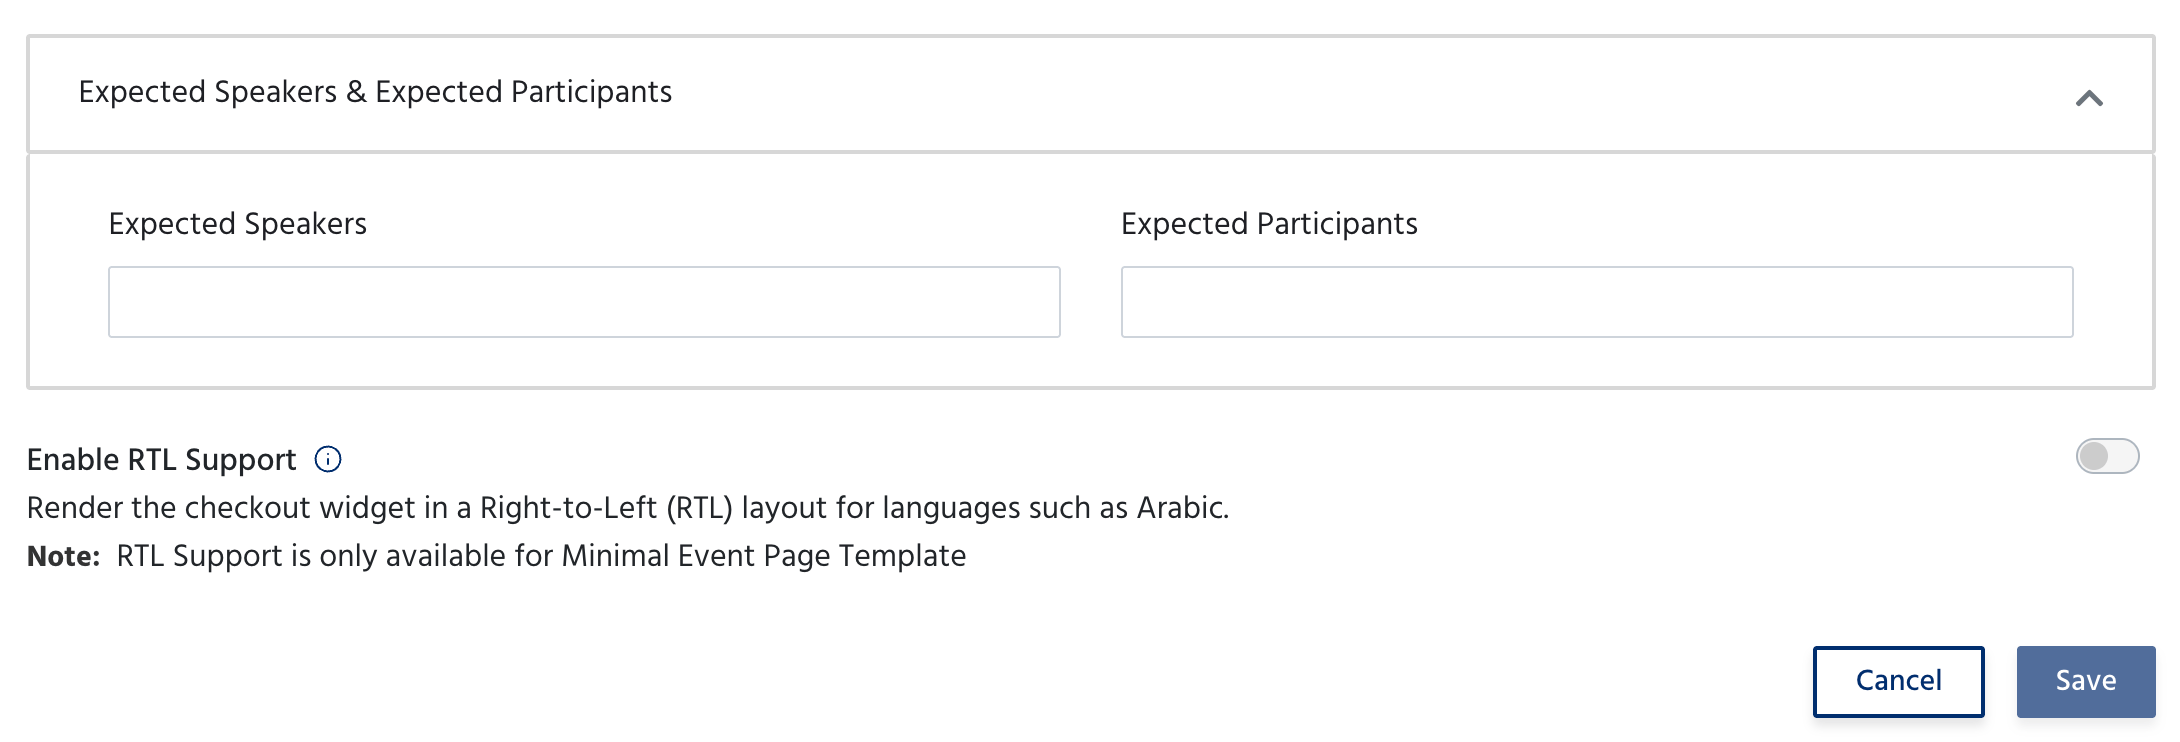This screenshot has height=742, width=2180.
Task: Click inside the empty participants count box
Action: pyautogui.click(x=1597, y=302)
